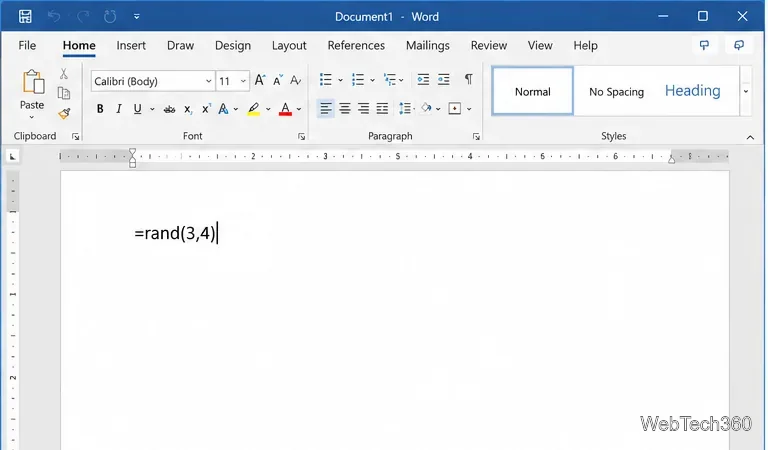Click the Numbering list icon

(358, 79)
